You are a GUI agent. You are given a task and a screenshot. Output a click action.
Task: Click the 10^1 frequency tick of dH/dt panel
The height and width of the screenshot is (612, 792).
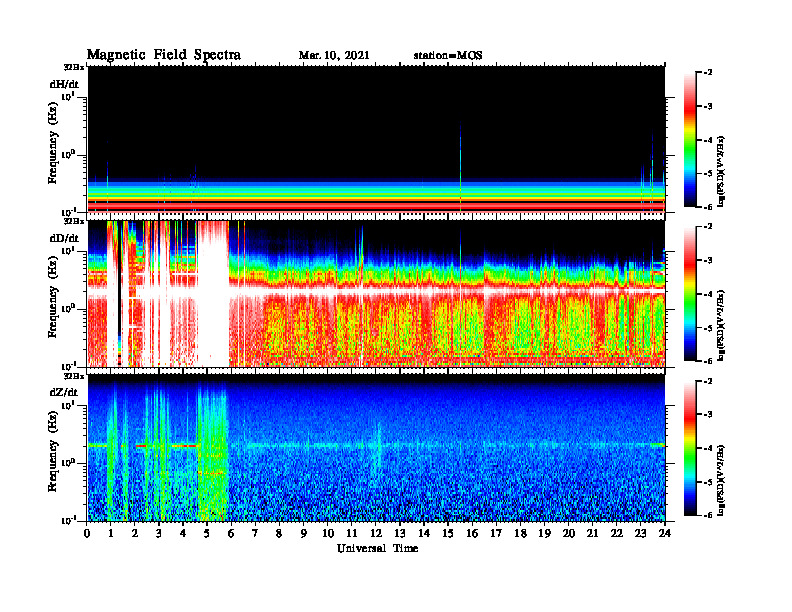(x=69, y=96)
